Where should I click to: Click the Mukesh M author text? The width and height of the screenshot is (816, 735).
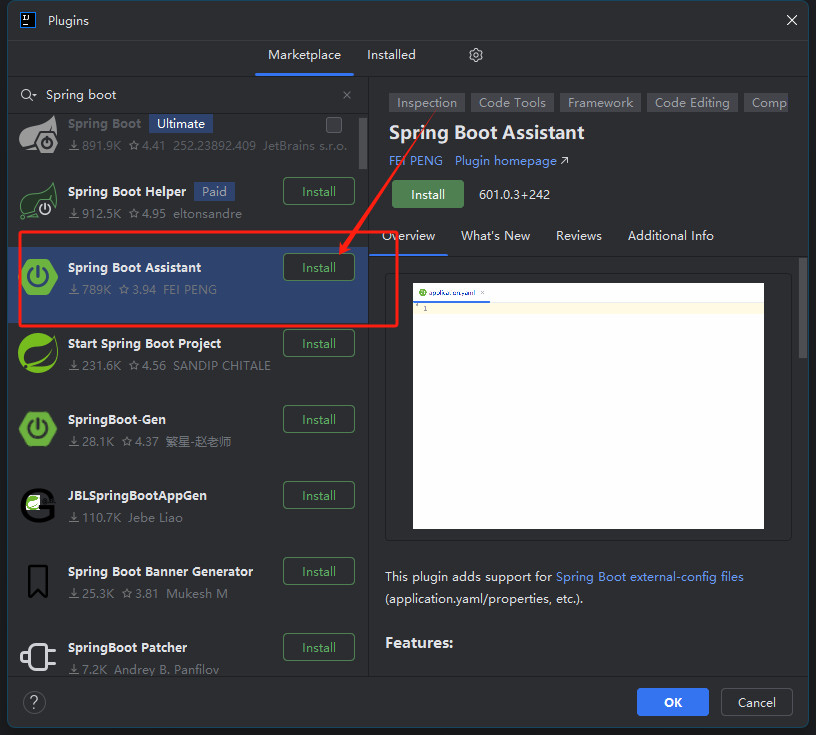point(197,594)
